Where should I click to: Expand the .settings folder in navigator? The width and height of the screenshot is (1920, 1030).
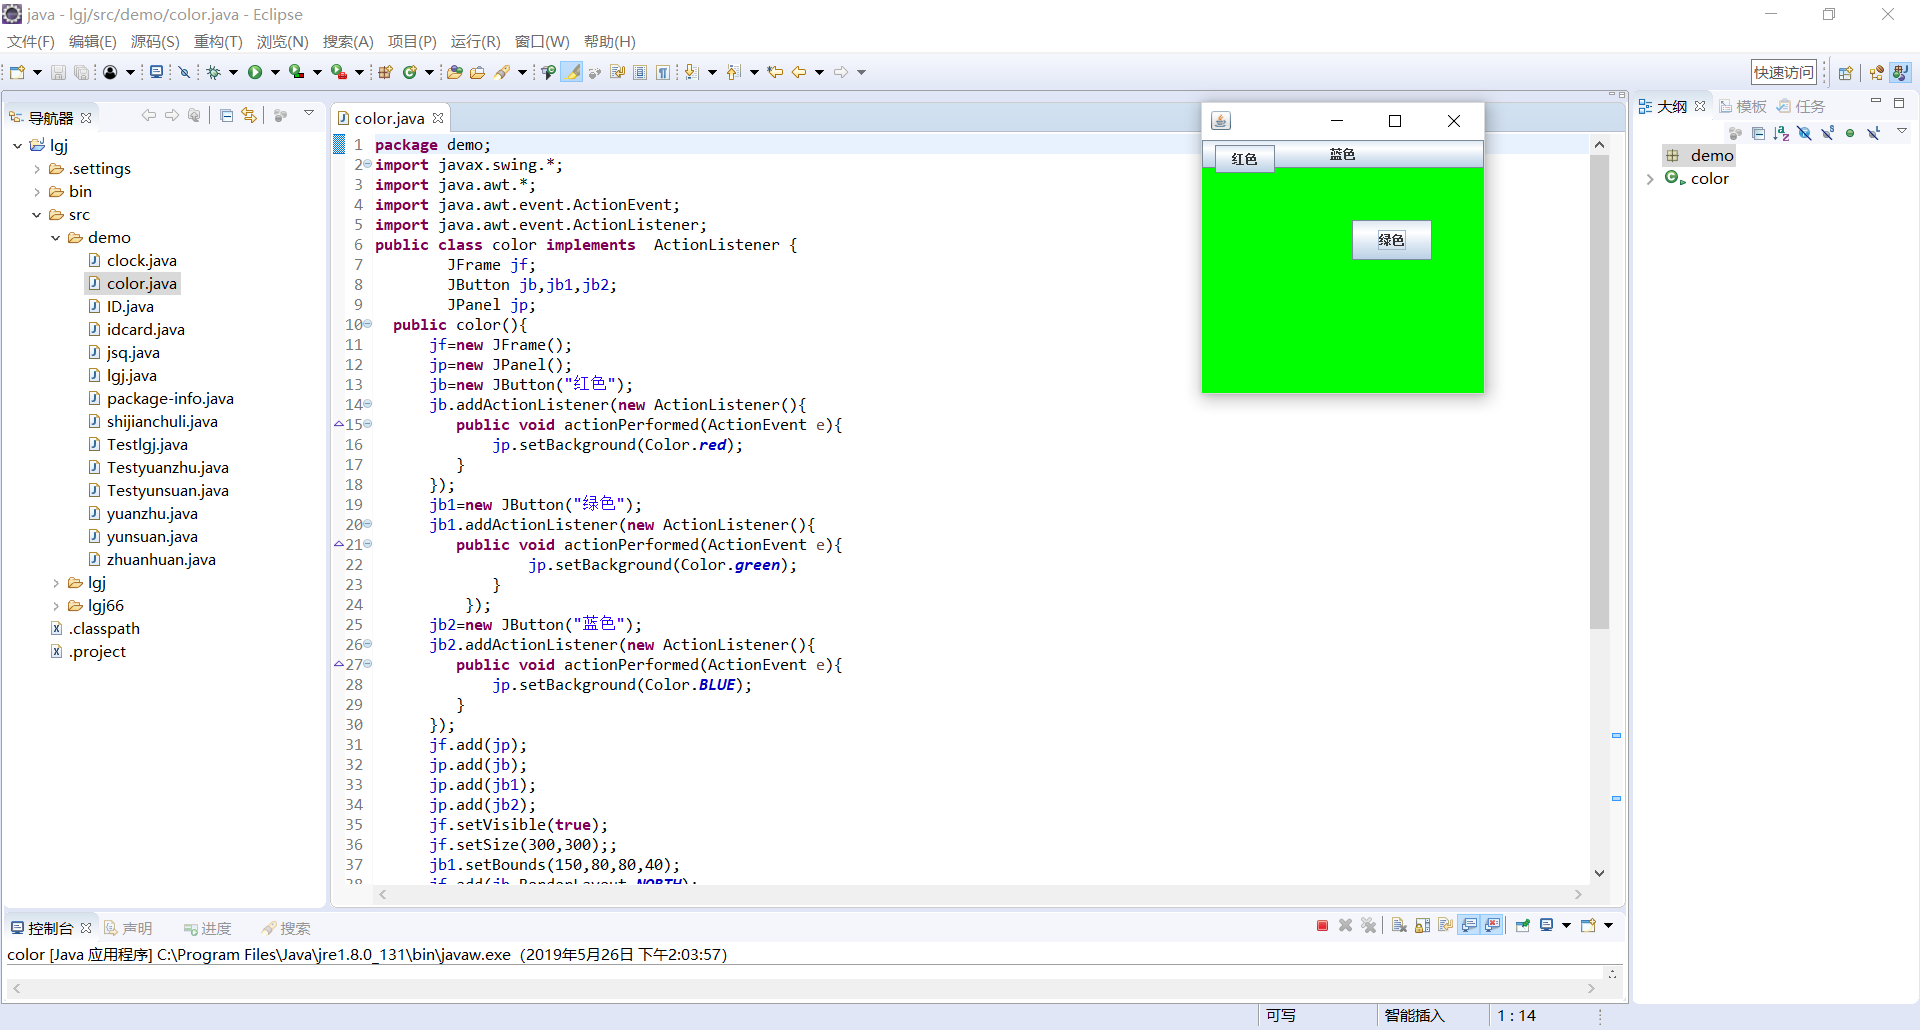tap(37, 169)
